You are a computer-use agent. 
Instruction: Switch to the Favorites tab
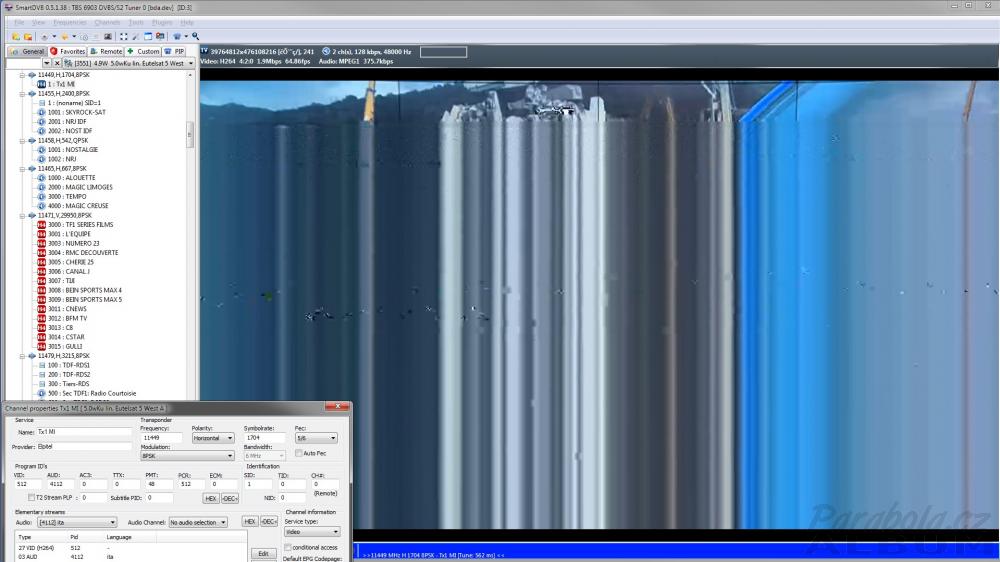(x=68, y=51)
